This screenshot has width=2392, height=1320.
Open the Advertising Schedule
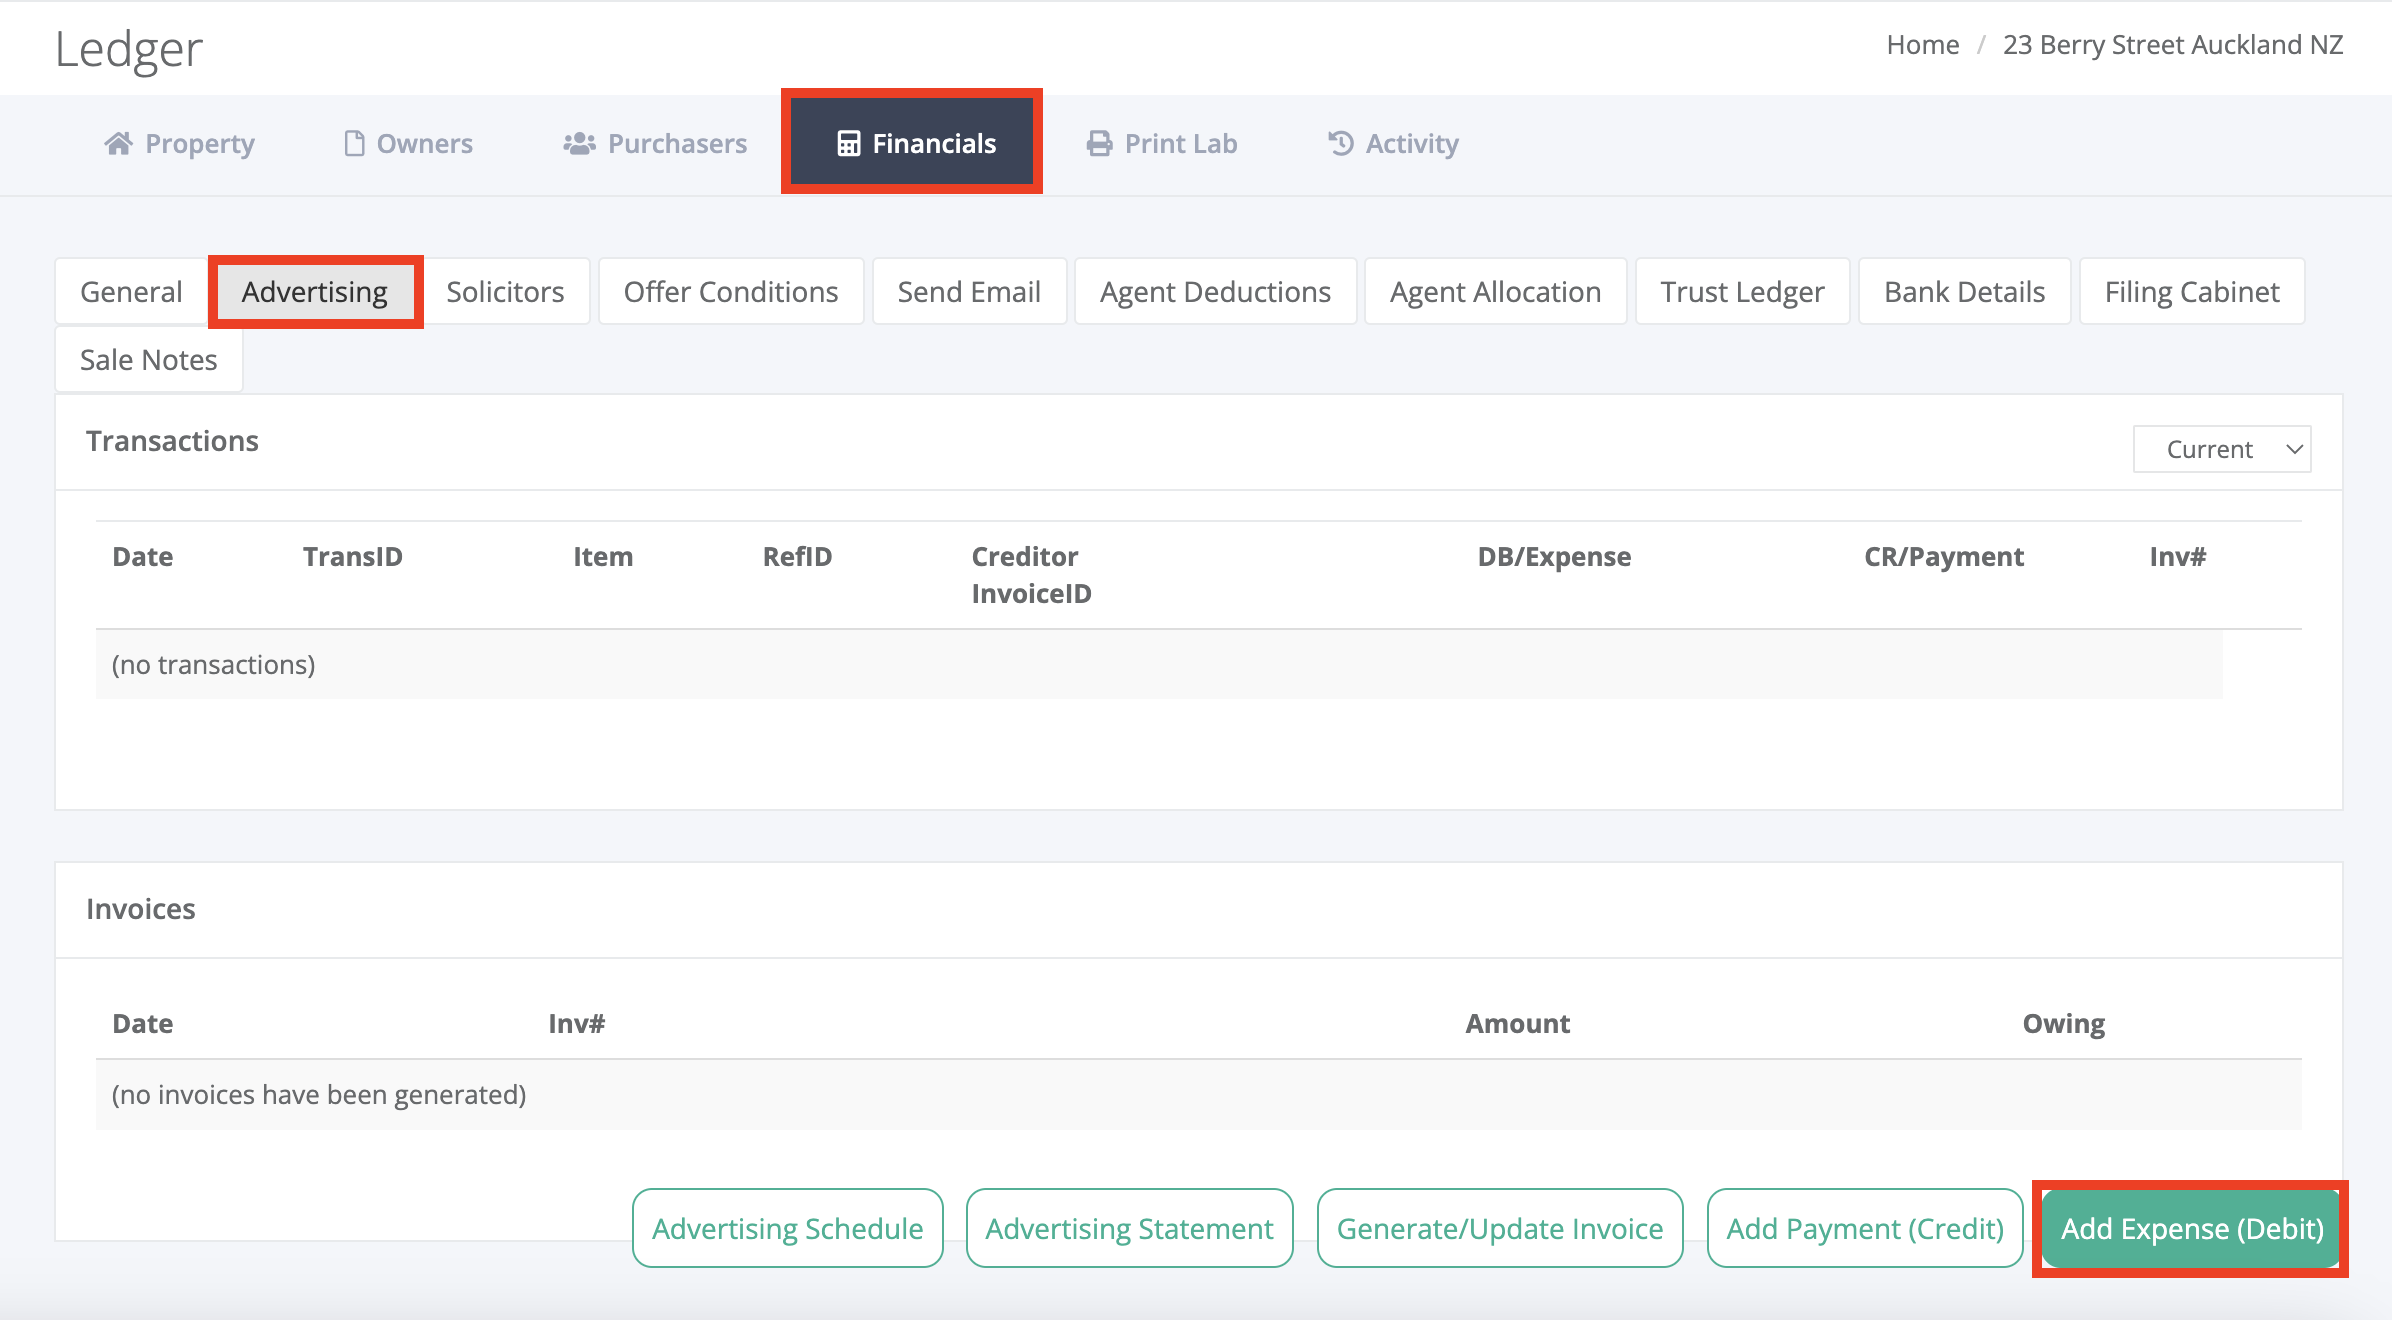tap(787, 1228)
